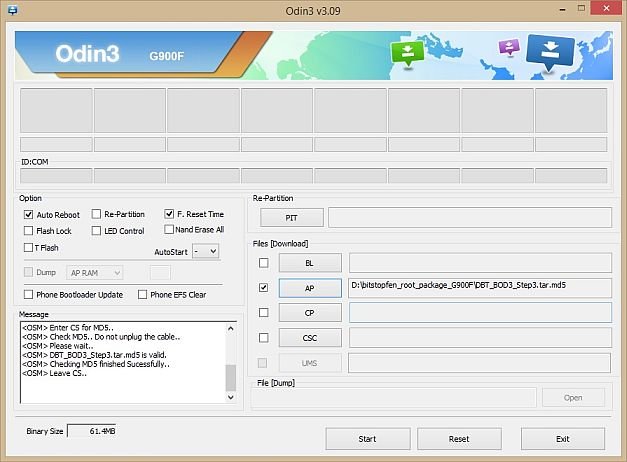The image size is (627, 462).
Task: Open the AP RAM dump dropdown
Action: pyautogui.click(x=94, y=273)
